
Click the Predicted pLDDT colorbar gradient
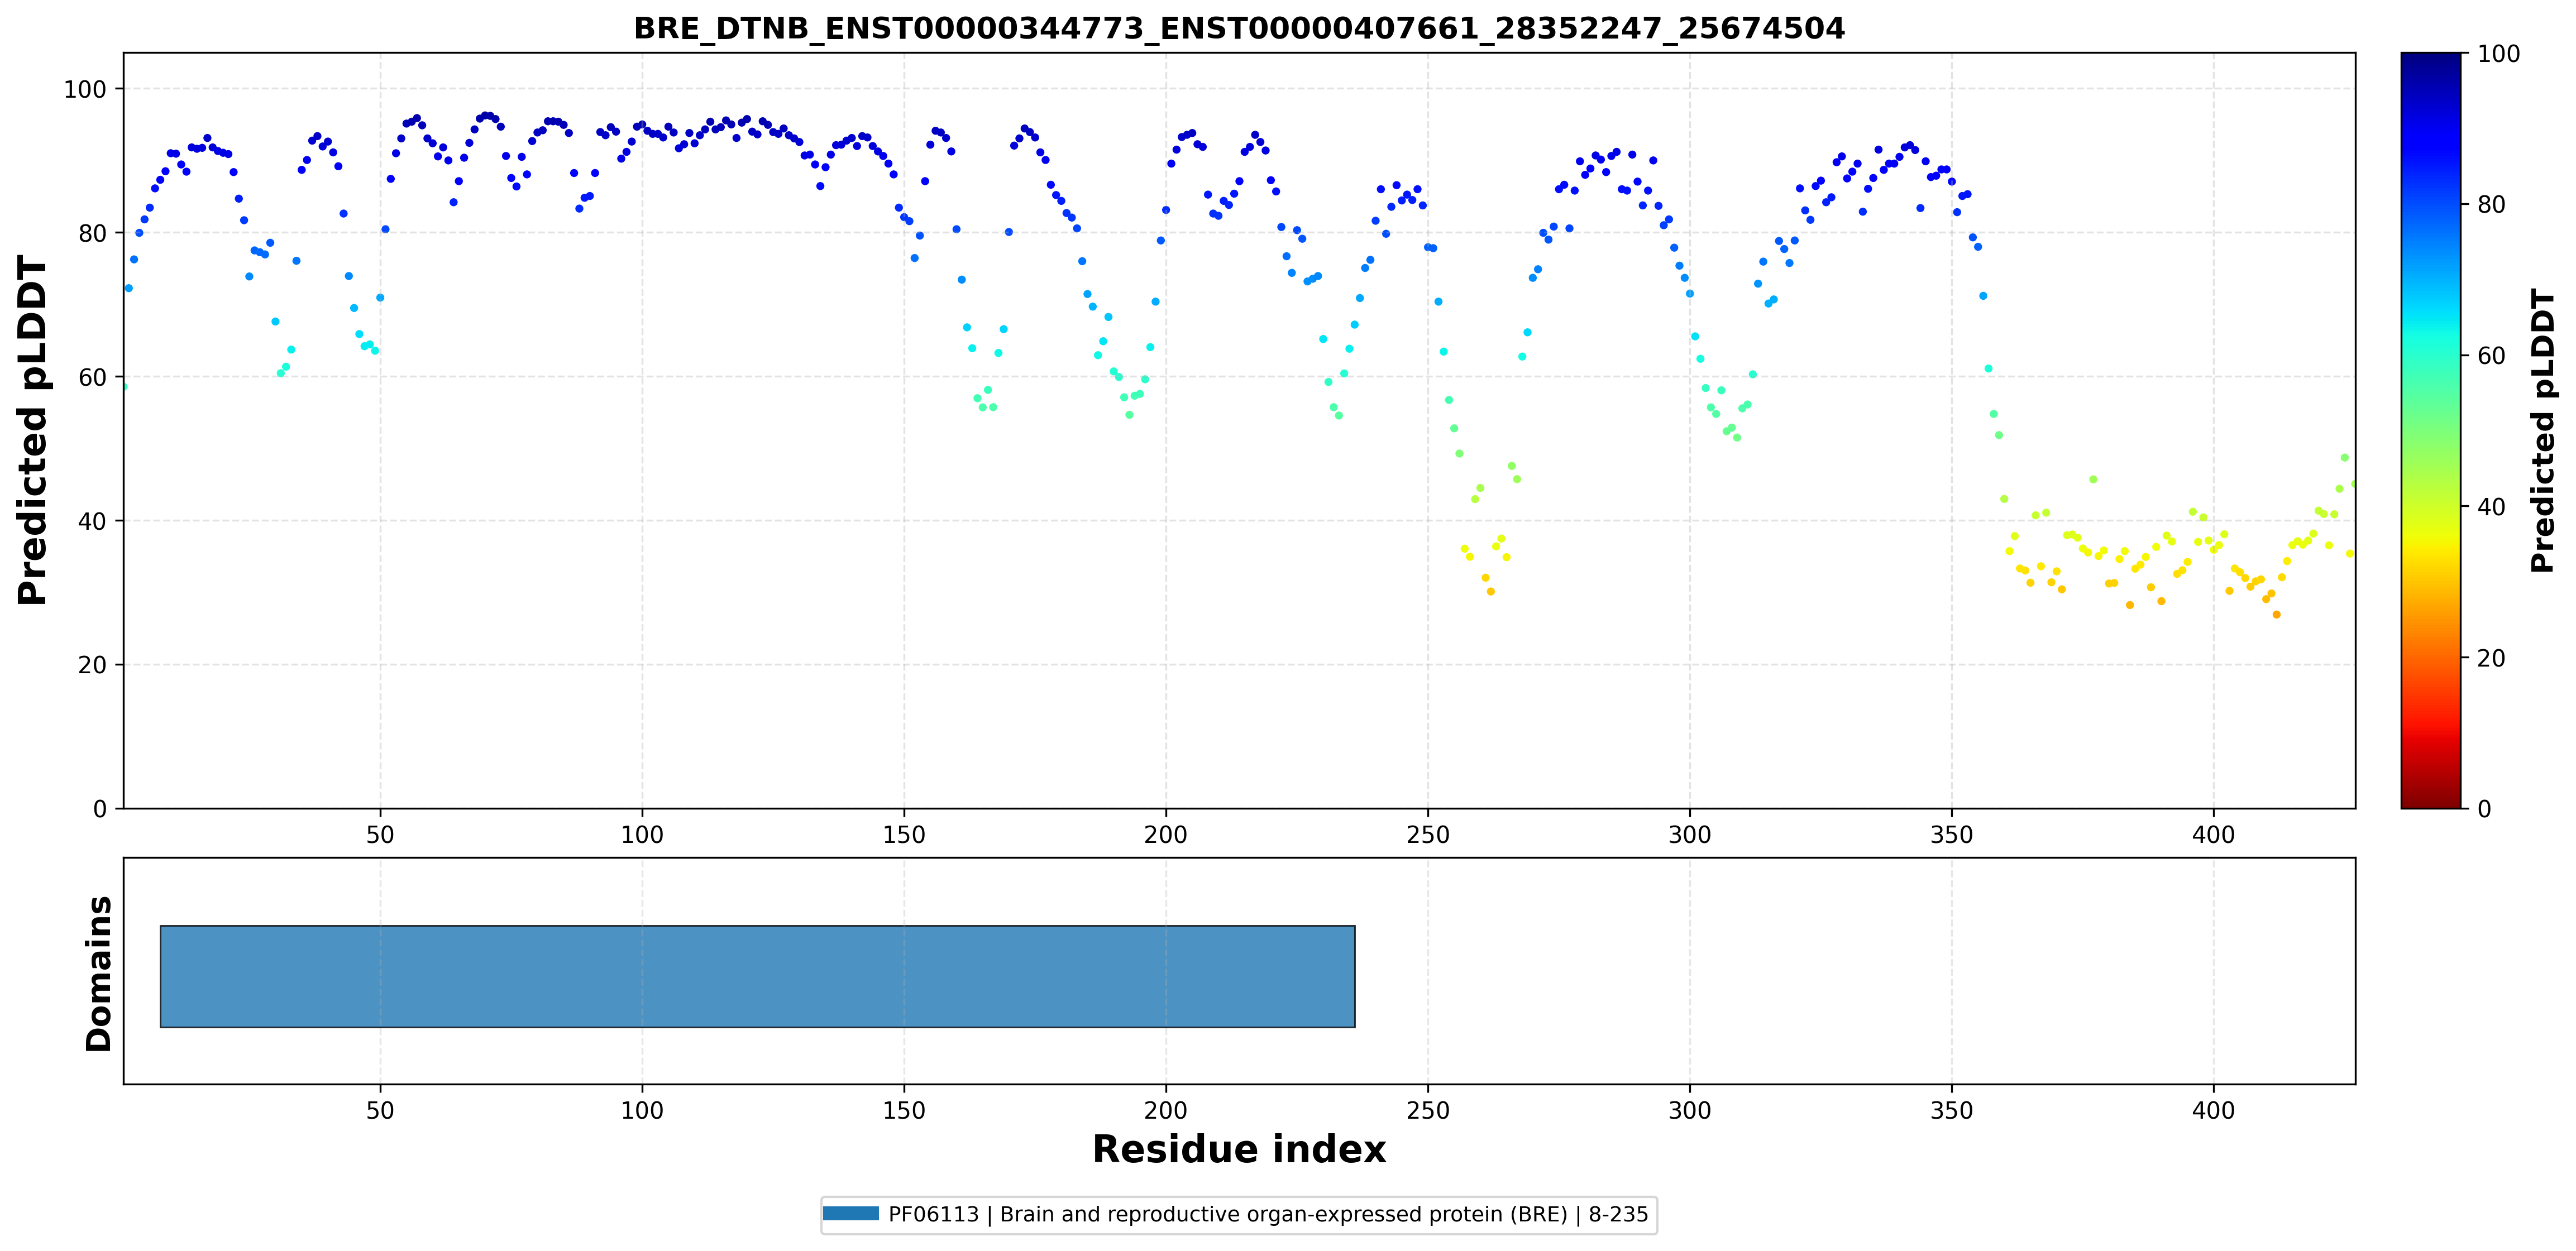2430,430
